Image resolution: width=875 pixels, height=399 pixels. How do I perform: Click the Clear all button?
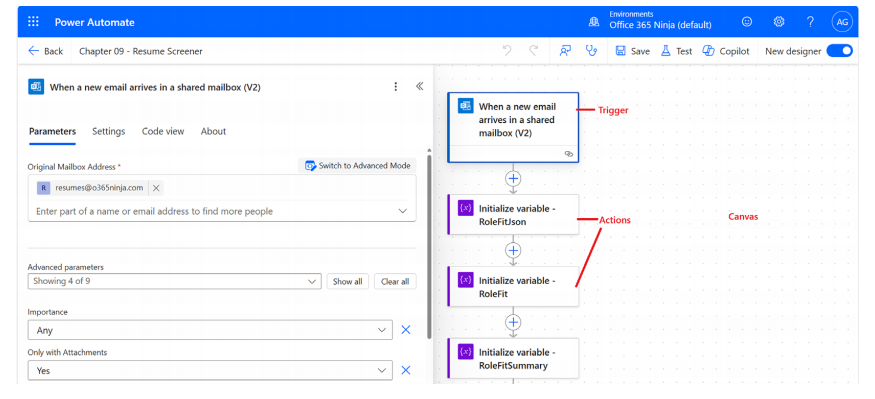pos(395,281)
